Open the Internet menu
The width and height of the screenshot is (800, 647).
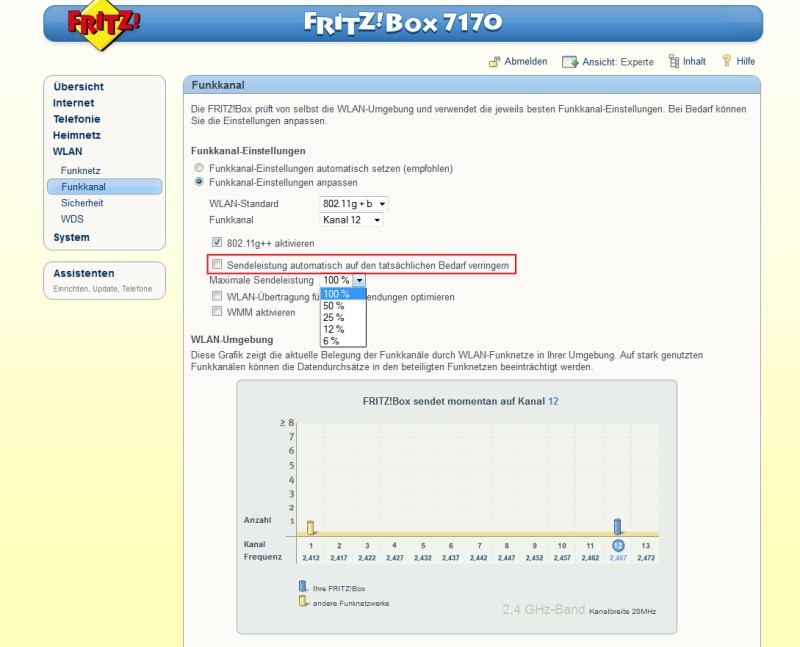[x=73, y=103]
